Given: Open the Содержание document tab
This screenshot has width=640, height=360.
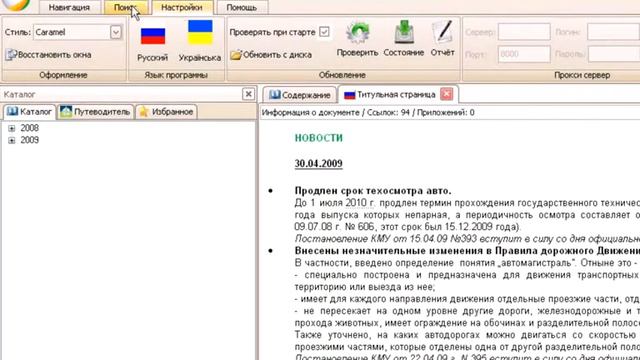Looking at the screenshot, I should click(300, 95).
